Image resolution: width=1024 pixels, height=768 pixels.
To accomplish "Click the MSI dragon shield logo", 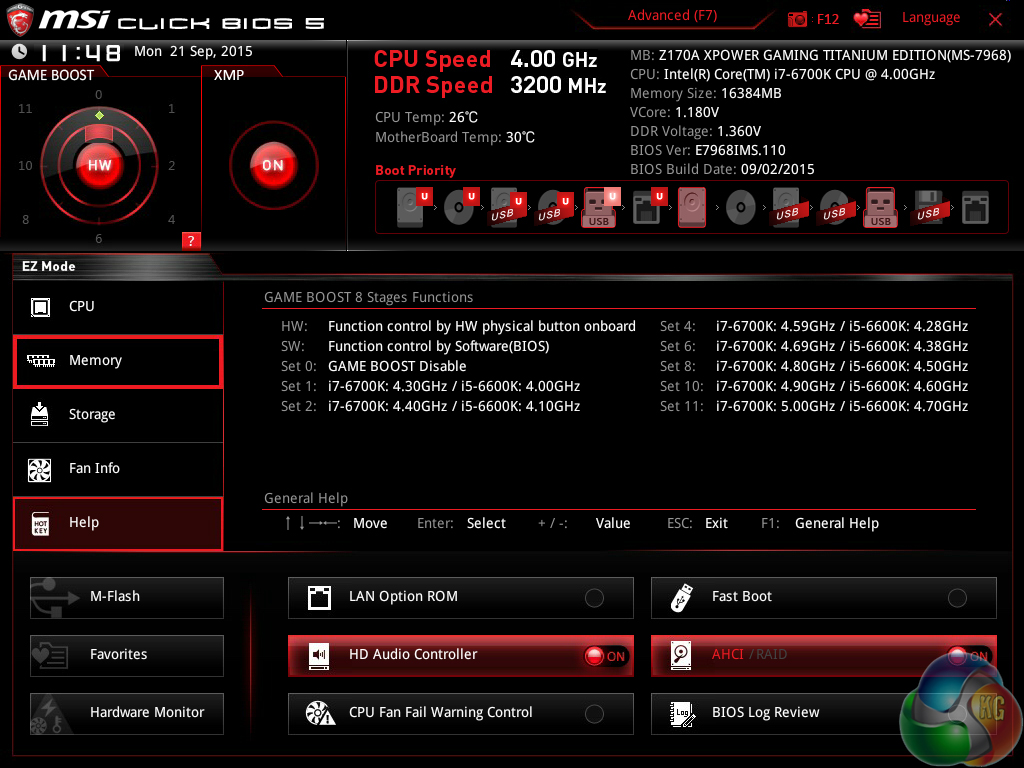I will [x=20, y=20].
